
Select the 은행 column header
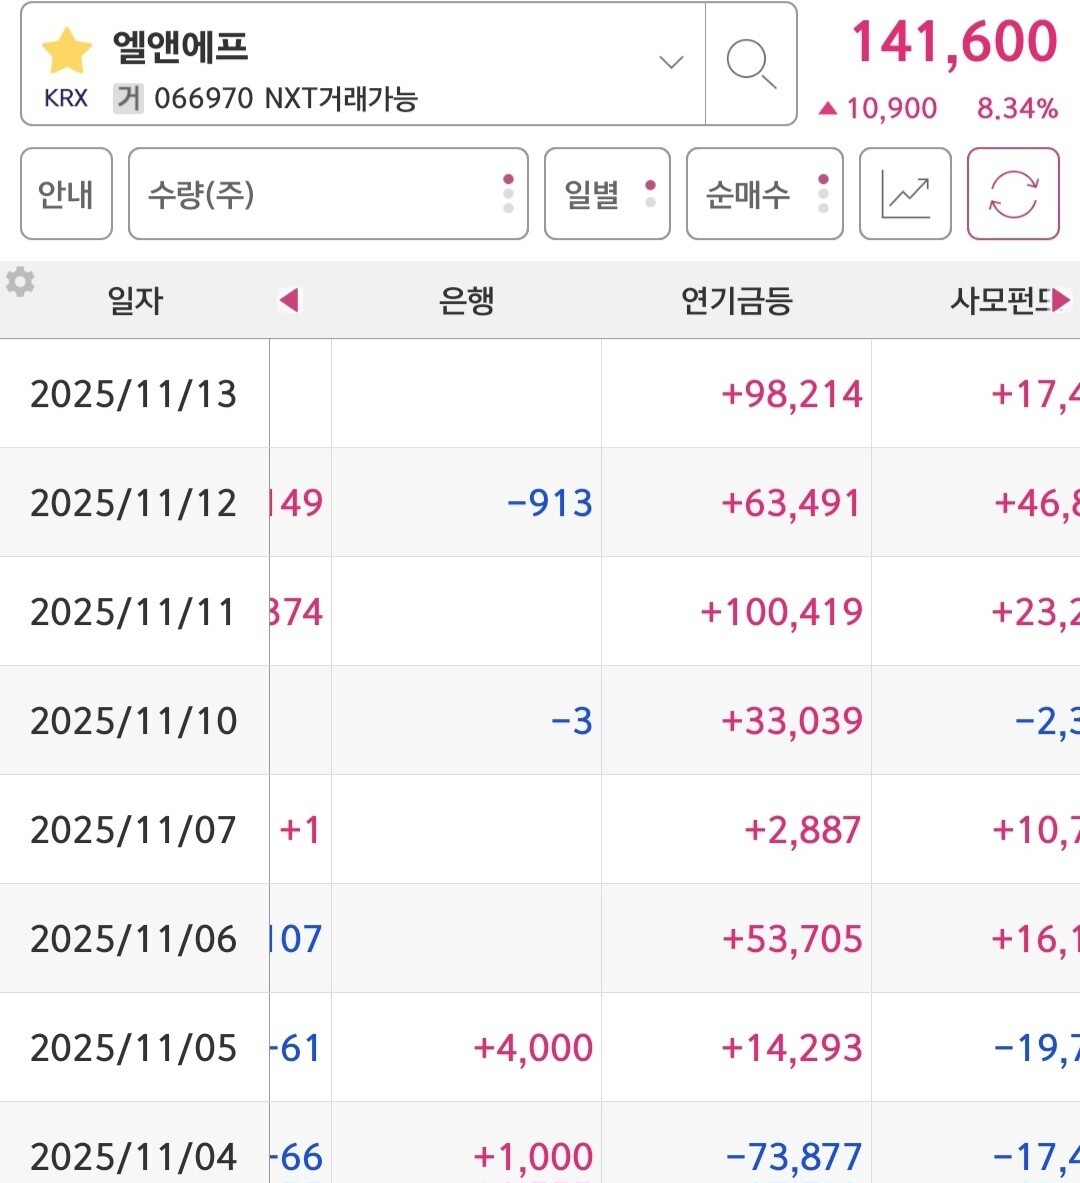coord(466,300)
